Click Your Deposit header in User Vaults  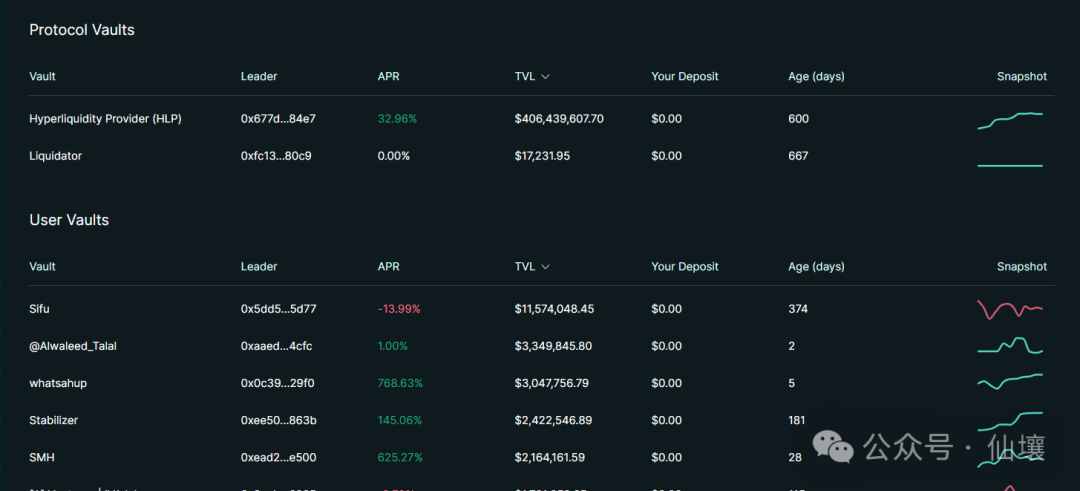[684, 267]
